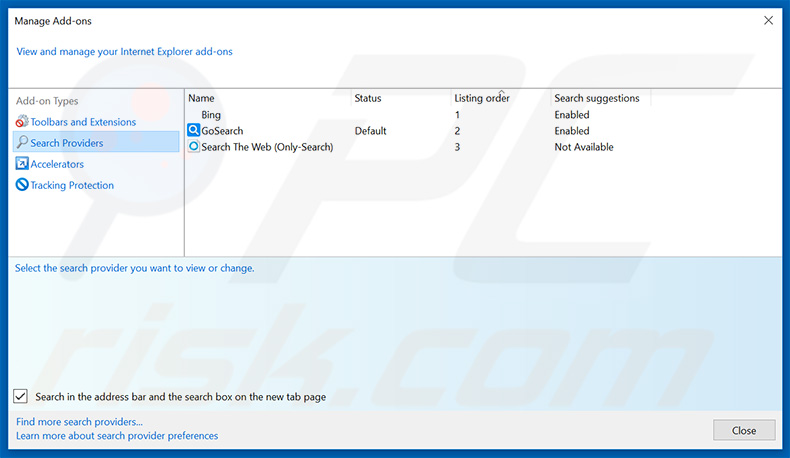Click the Default status of GoSearch
The height and width of the screenshot is (458, 790).
pos(370,131)
